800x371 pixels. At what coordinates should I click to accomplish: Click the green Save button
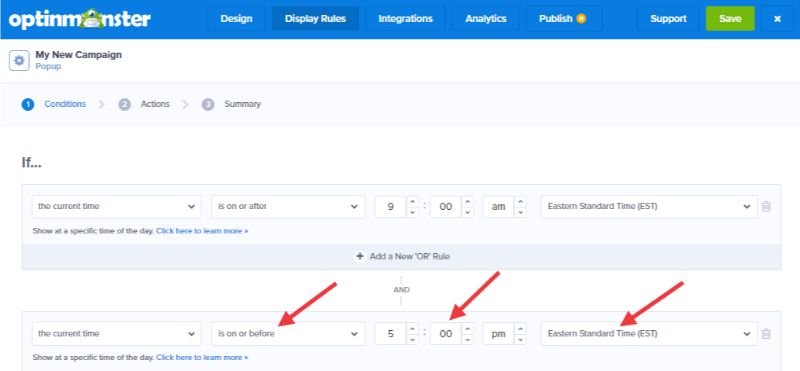coord(730,19)
